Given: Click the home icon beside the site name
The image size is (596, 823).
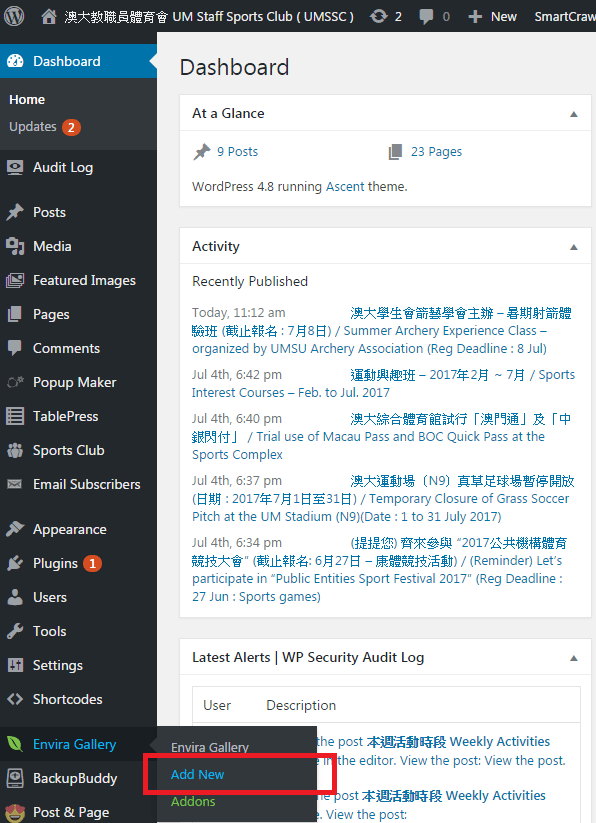Looking at the screenshot, I should click(x=49, y=17).
